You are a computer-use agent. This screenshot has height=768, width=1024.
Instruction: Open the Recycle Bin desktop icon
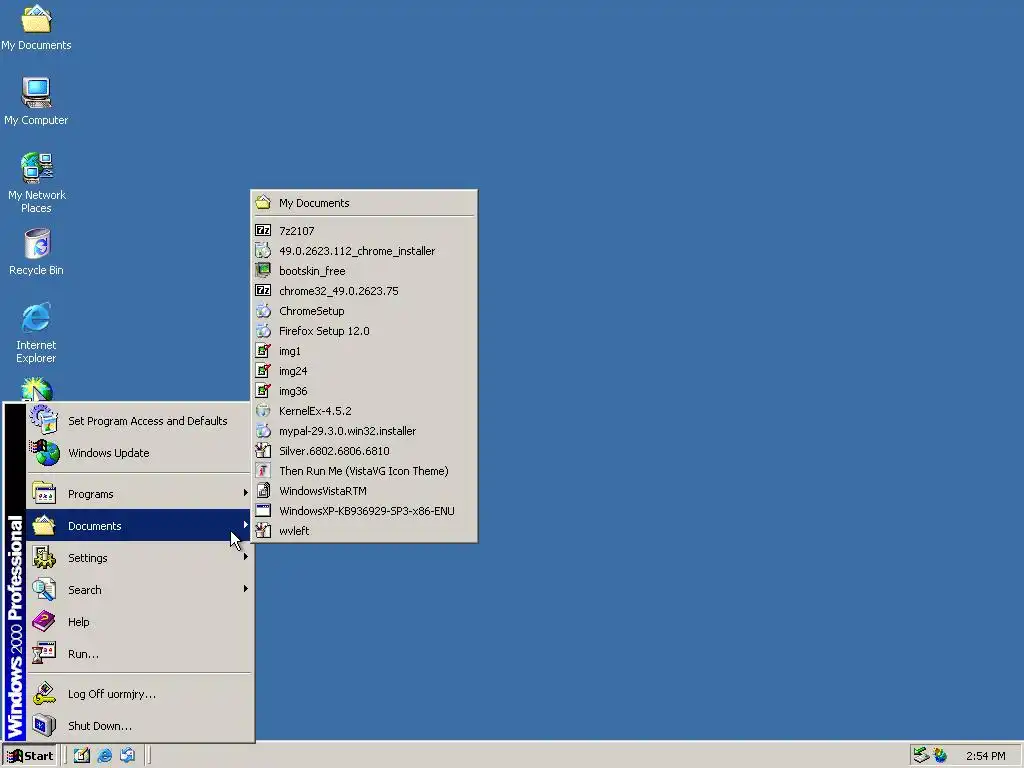pos(37,252)
